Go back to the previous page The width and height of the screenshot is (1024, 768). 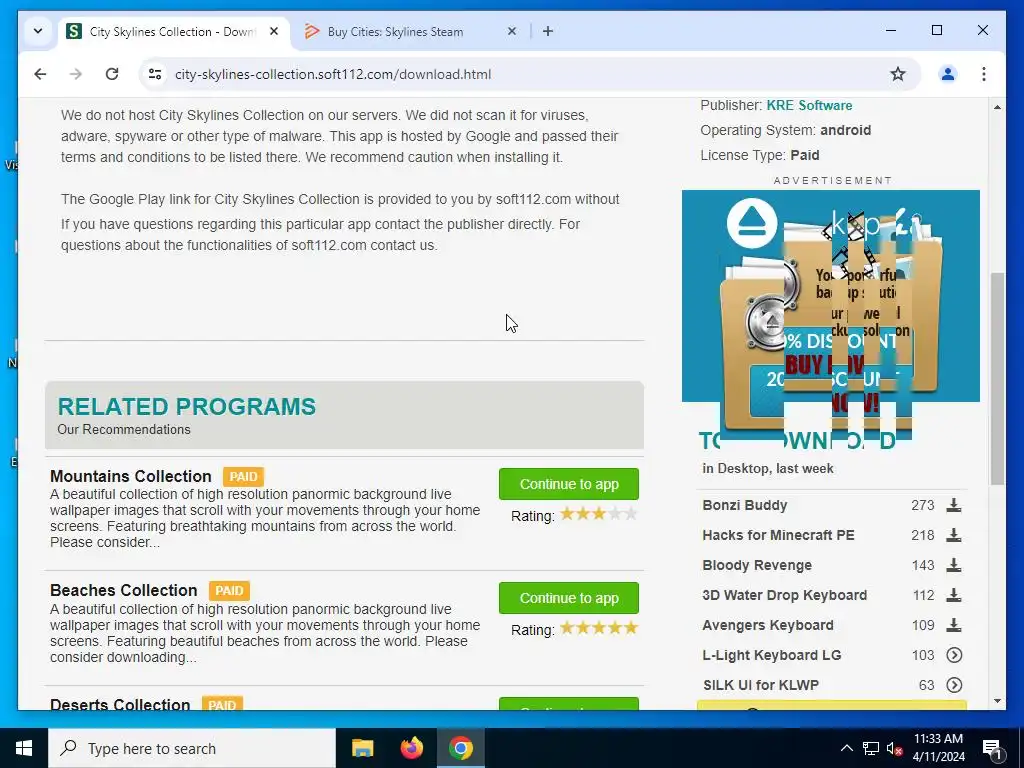[40, 74]
